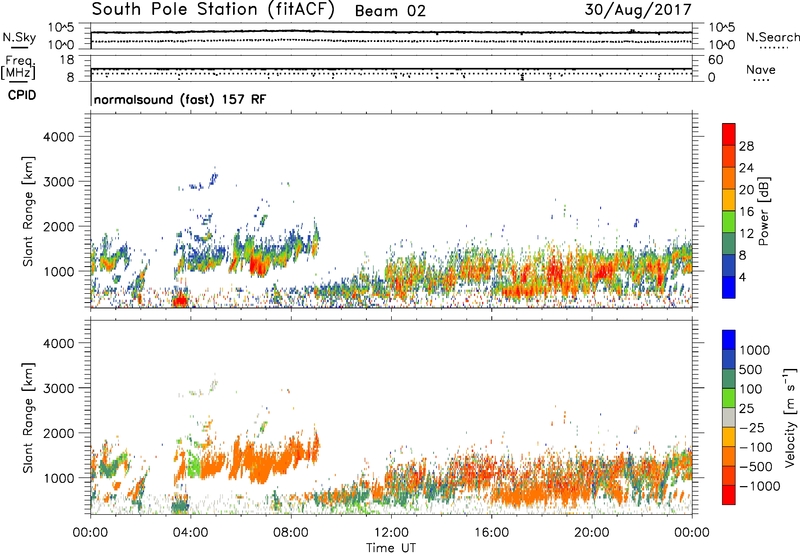This screenshot has height=554, width=800.
Task: Select the 'CPID' row label
Action: [x=22, y=95]
